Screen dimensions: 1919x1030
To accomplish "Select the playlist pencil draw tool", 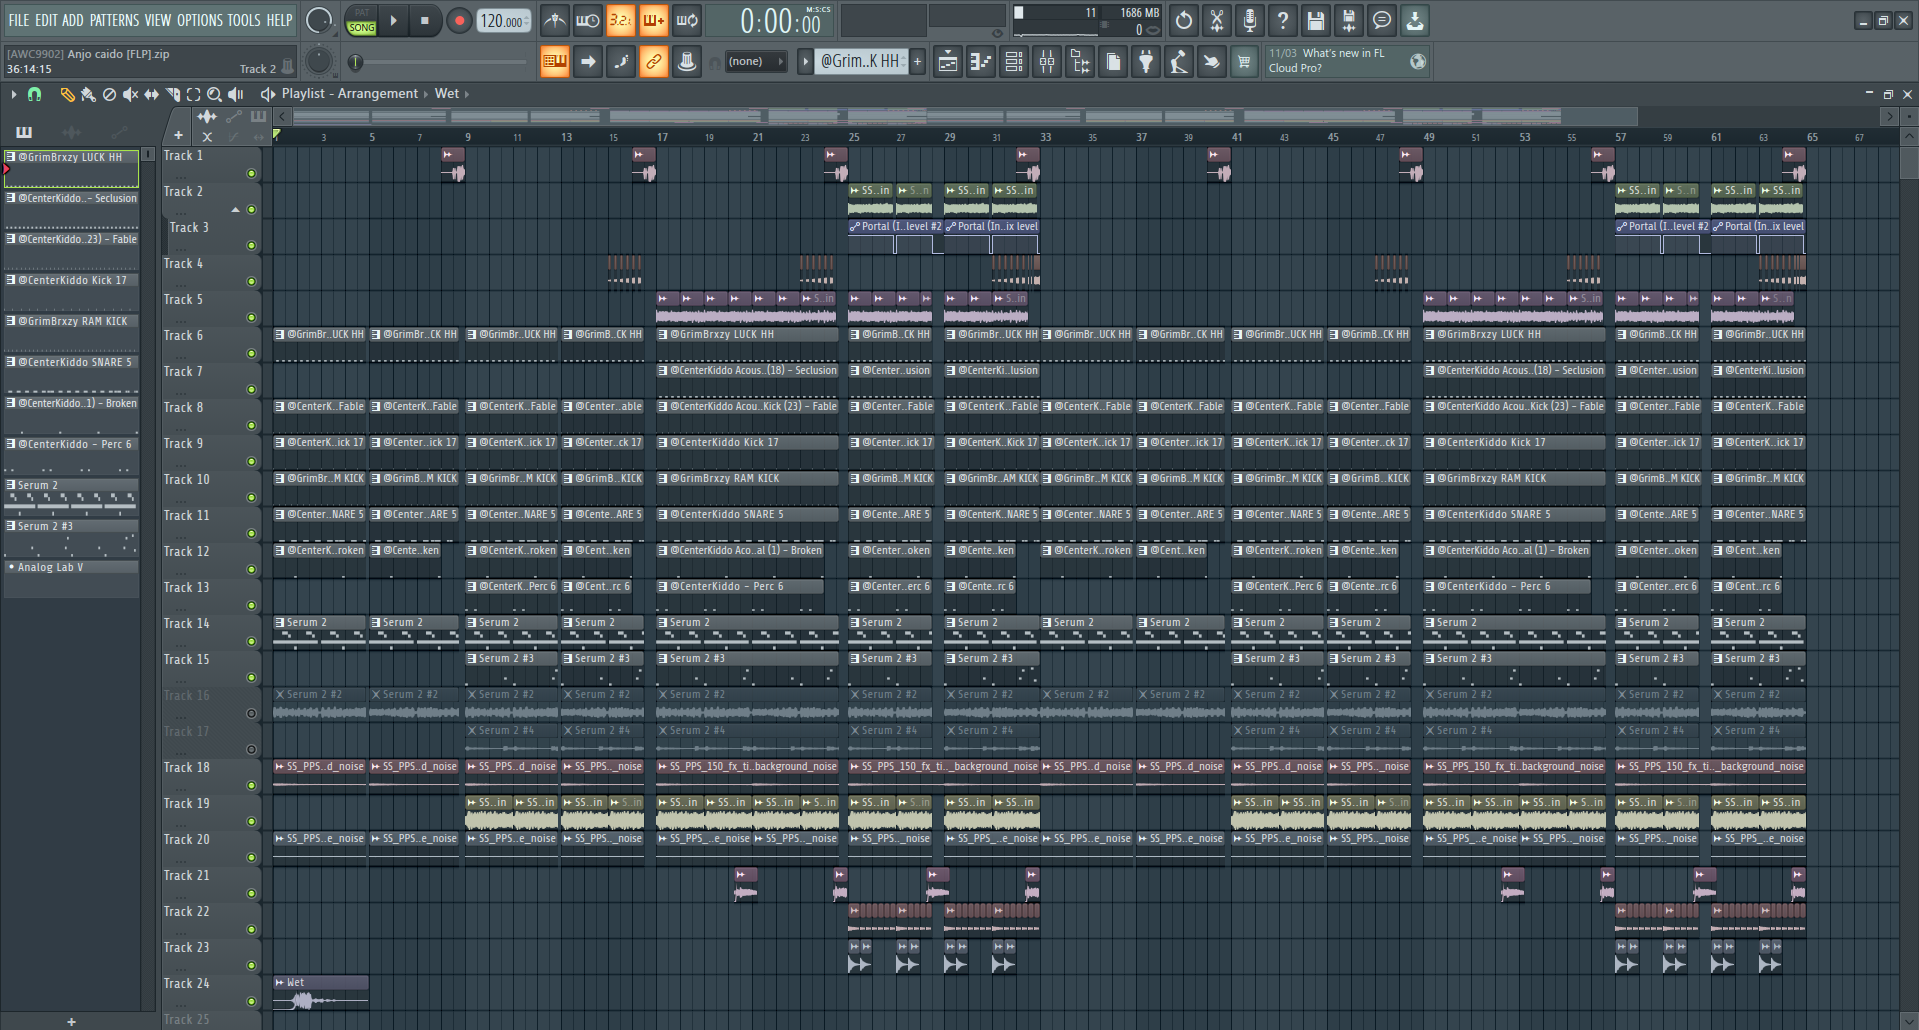I will 67,94.
